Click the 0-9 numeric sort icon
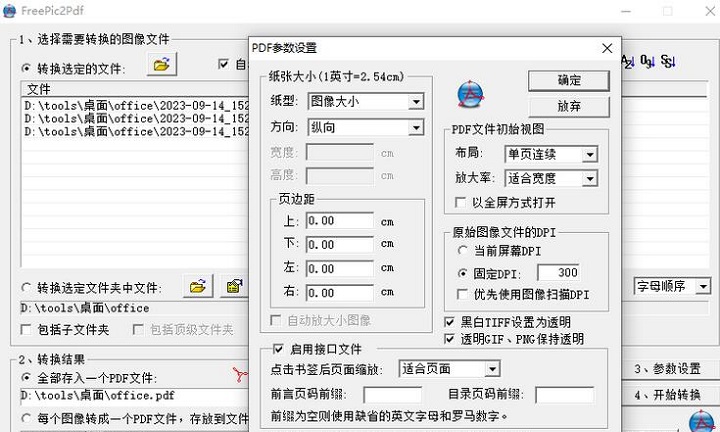 647,62
